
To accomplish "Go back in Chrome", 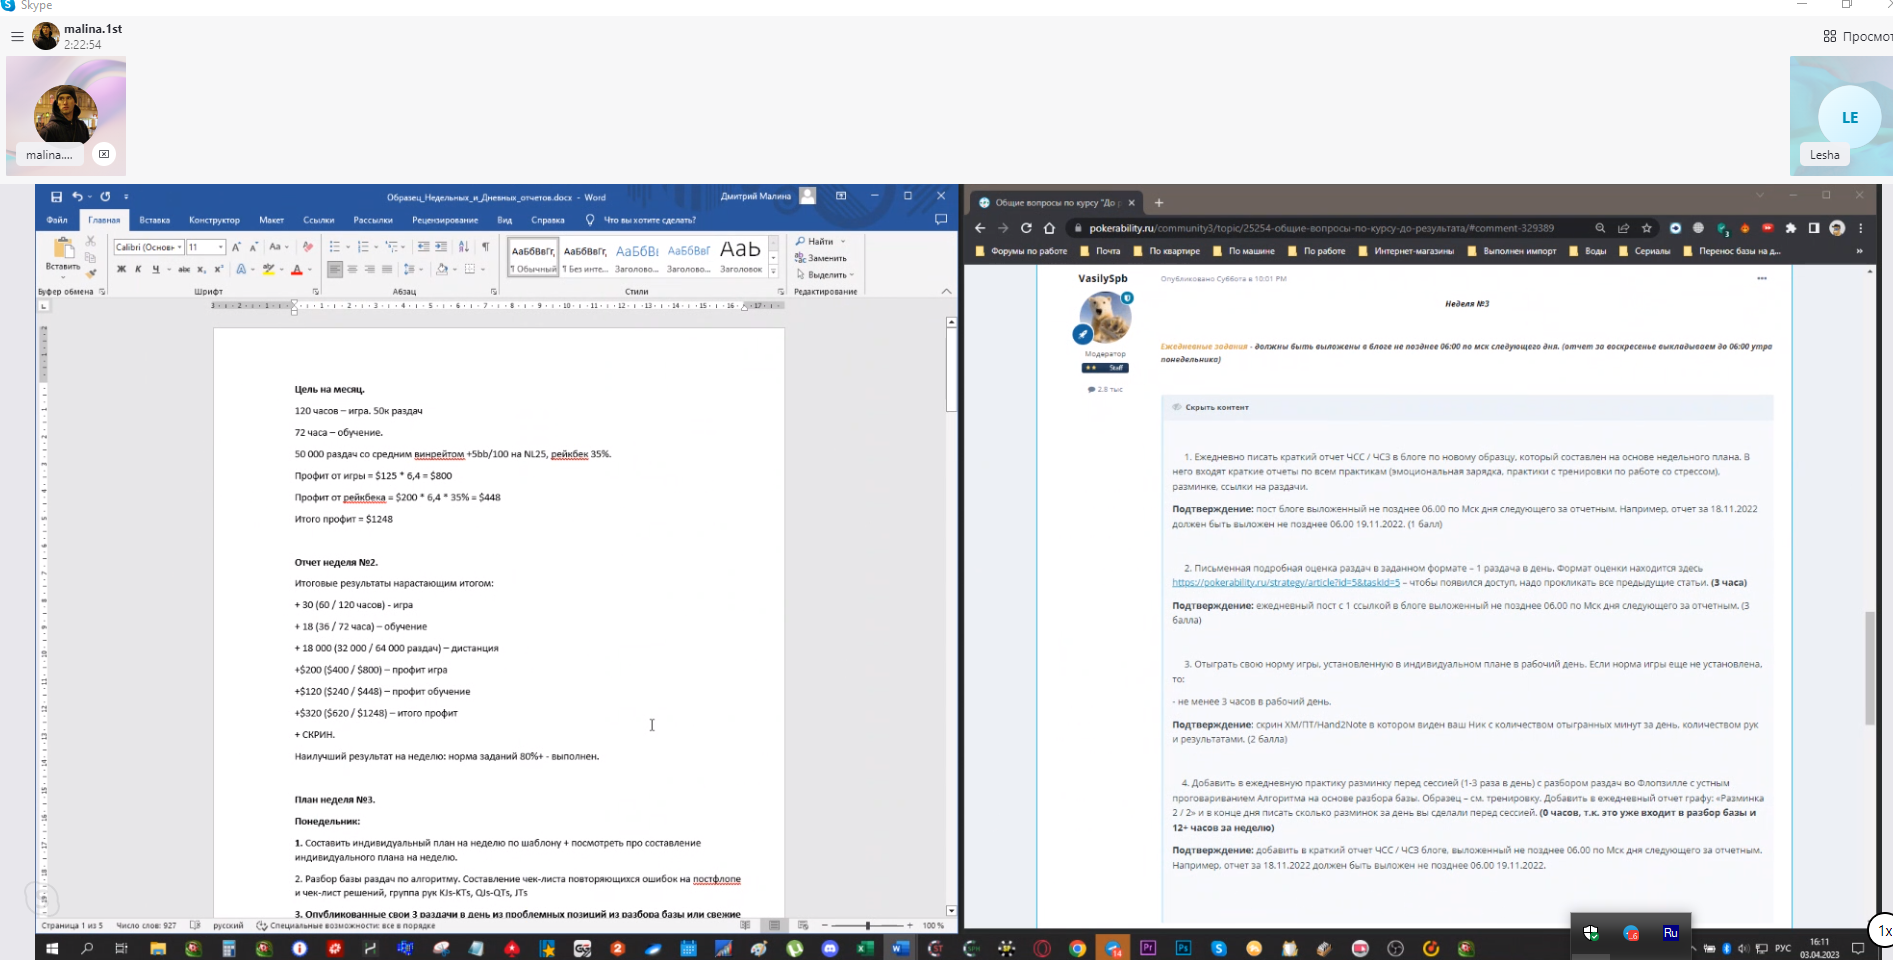I will click(x=980, y=228).
